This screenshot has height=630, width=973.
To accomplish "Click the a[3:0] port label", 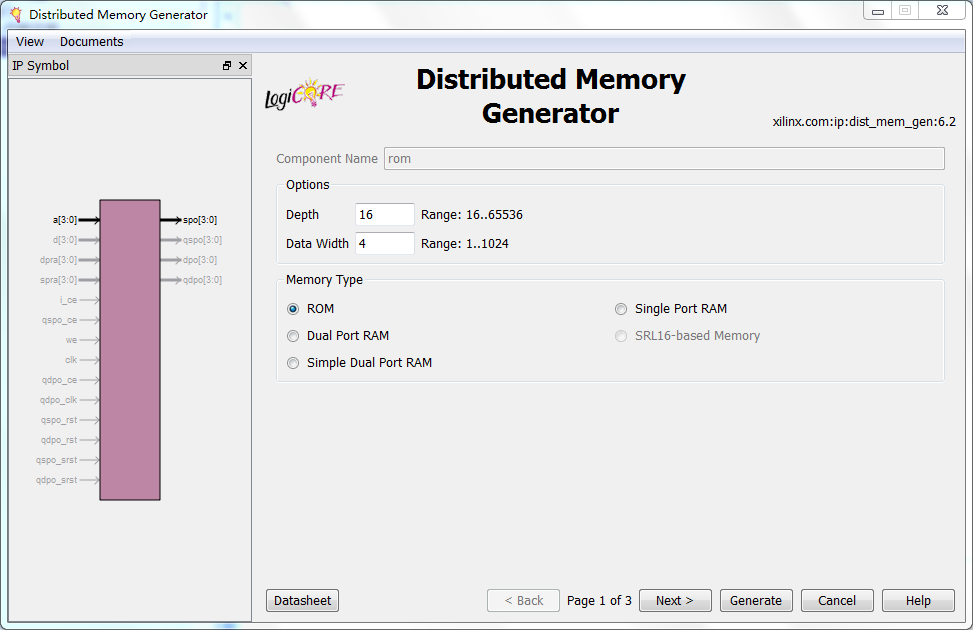I will coord(65,220).
